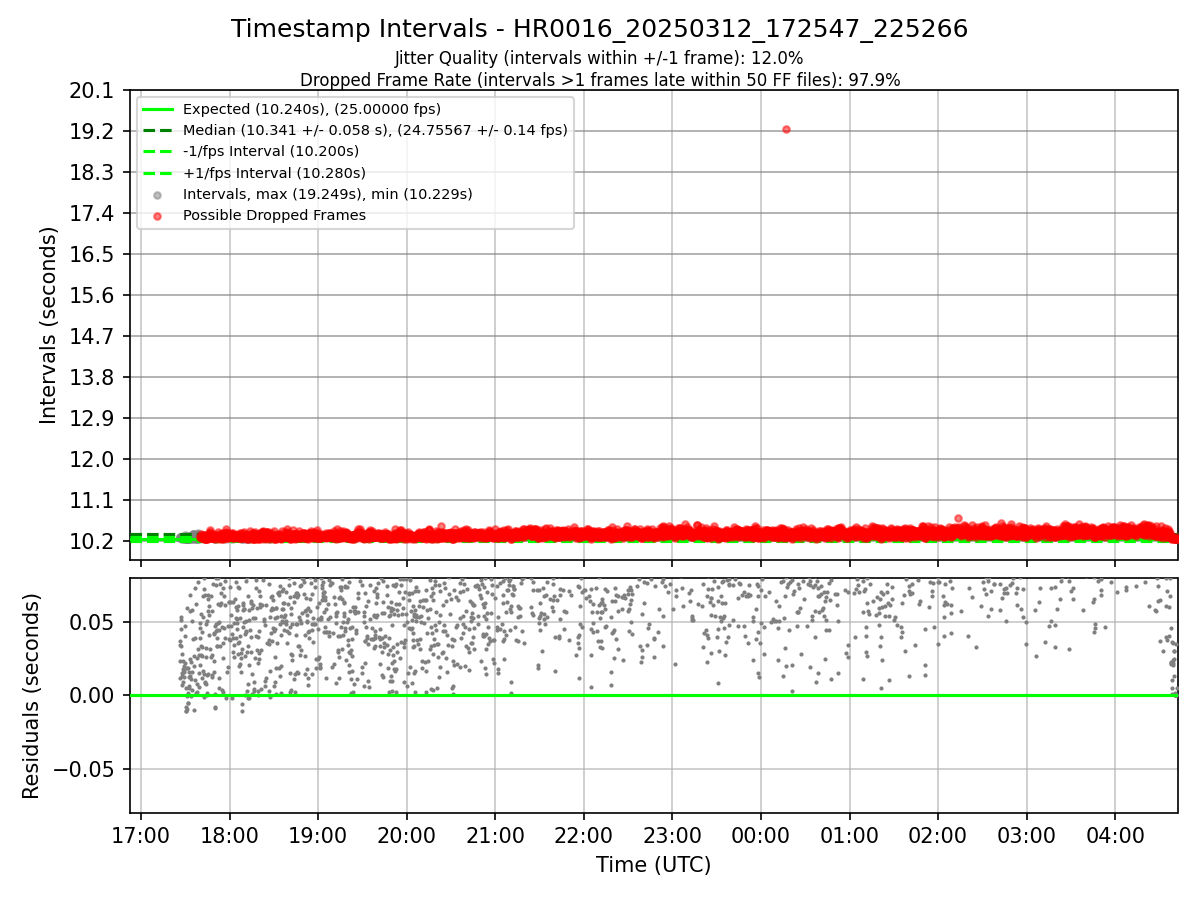Click the red outlier point just after 02:00
The width and height of the screenshot is (1200, 900).
click(958, 518)
